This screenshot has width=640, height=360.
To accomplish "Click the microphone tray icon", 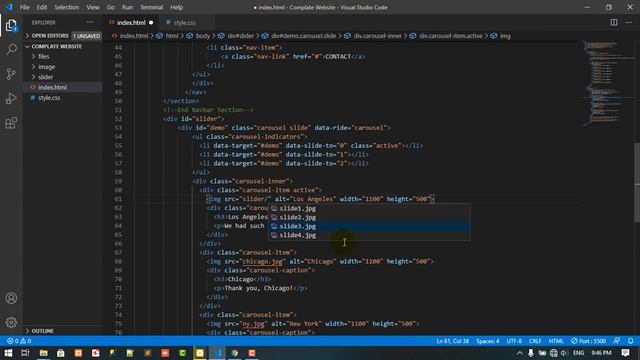I will coord(531,353).
